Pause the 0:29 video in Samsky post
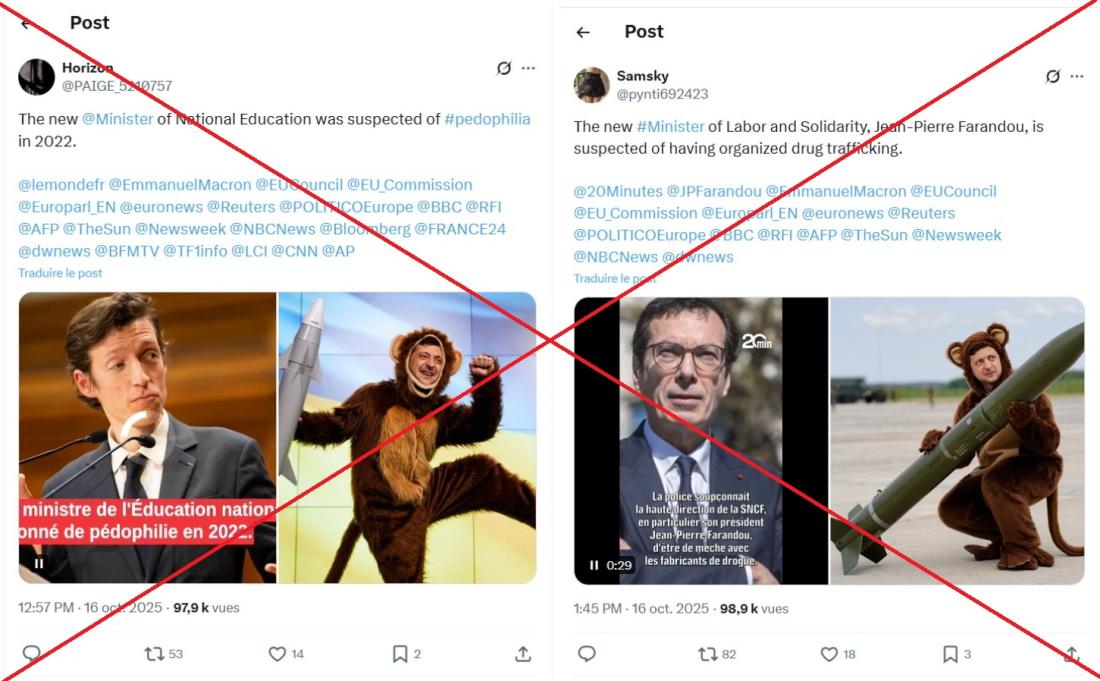 point(594,565)
